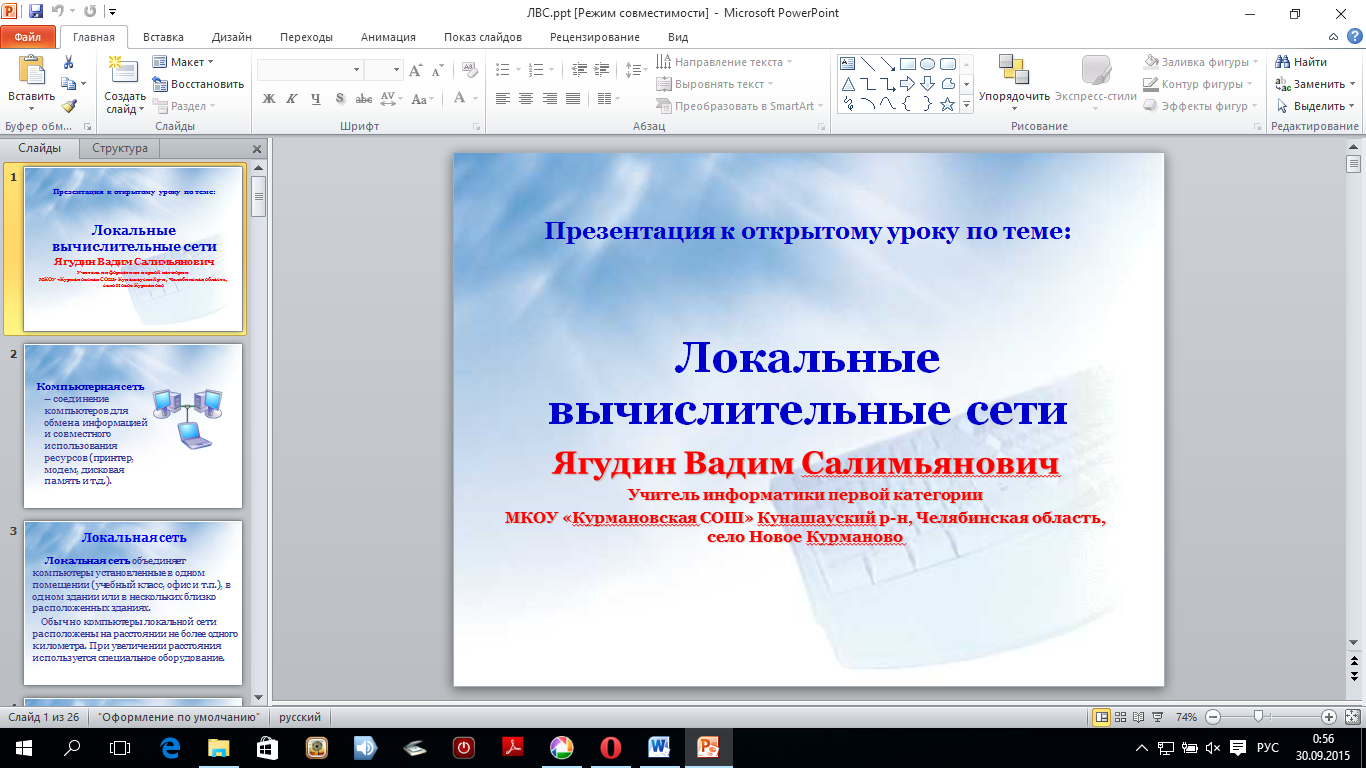Click the Copy icon in clipboard group
This screenshot has width=1366, height=768.
(68, 84)
